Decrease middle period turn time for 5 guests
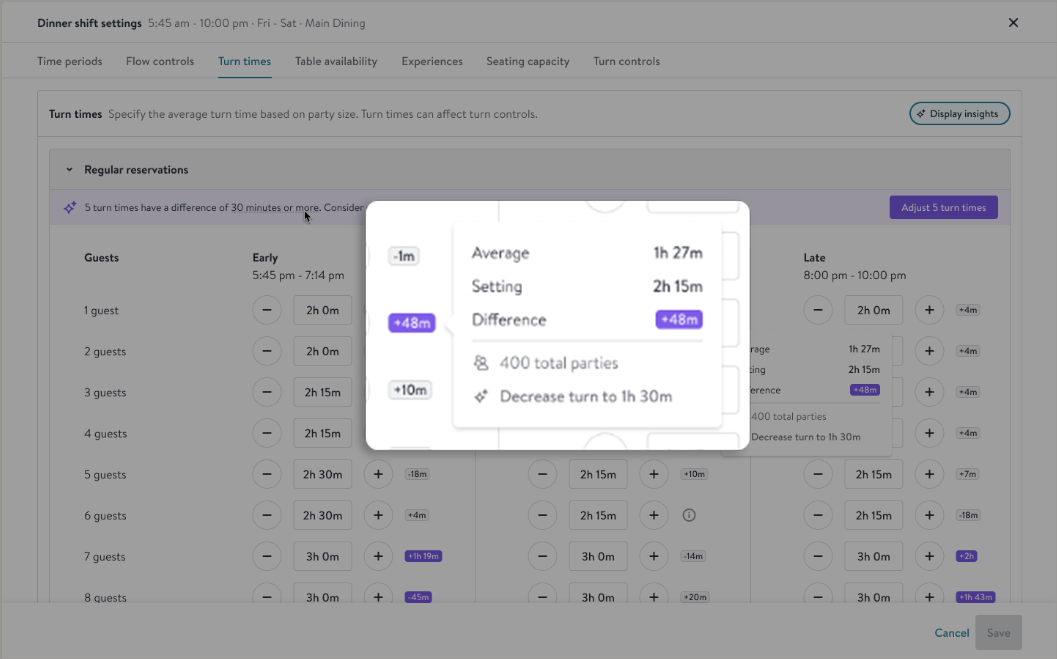 coord(543,474)
